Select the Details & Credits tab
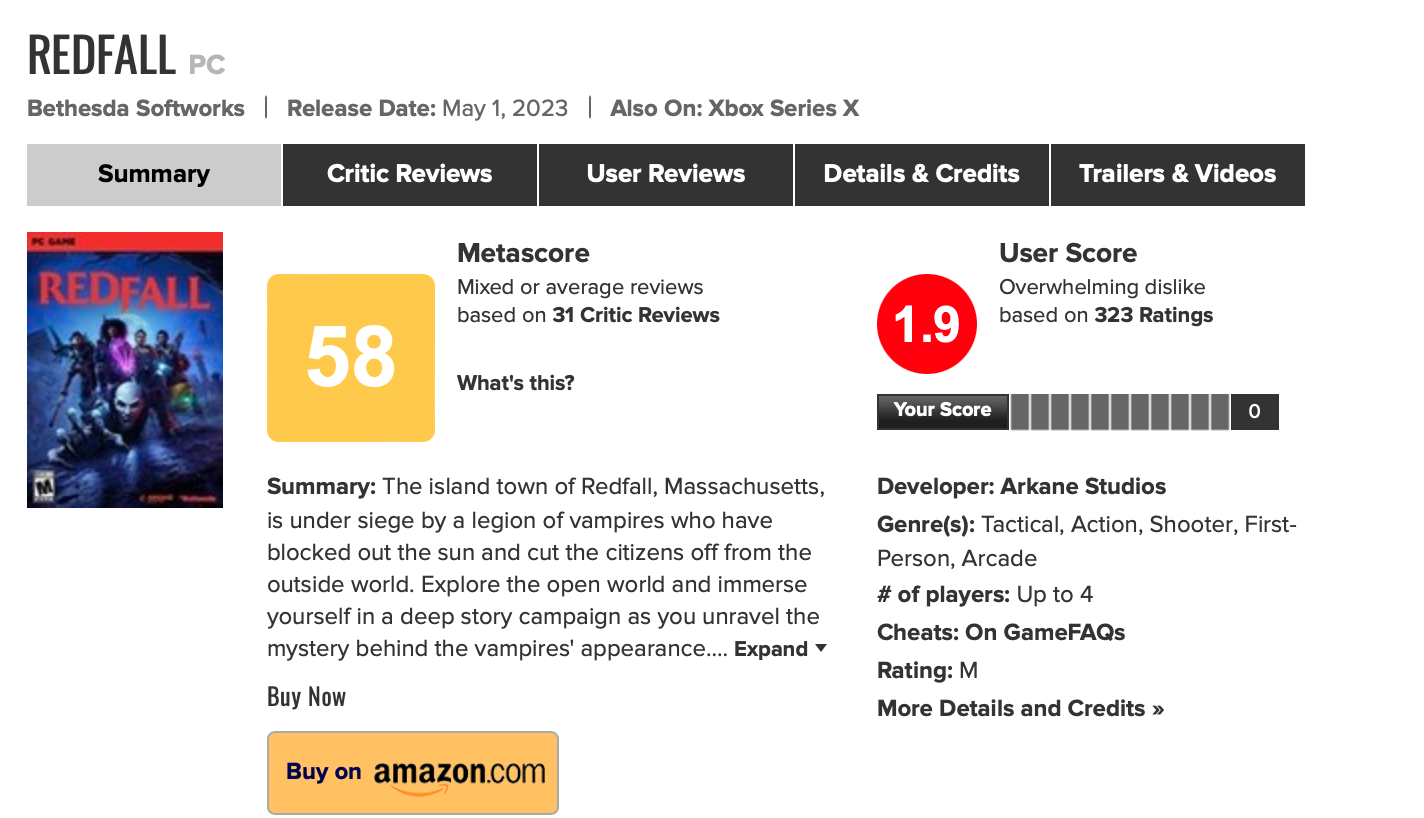The width and height of the screenshot is (1424, 818). coord(921,174)
